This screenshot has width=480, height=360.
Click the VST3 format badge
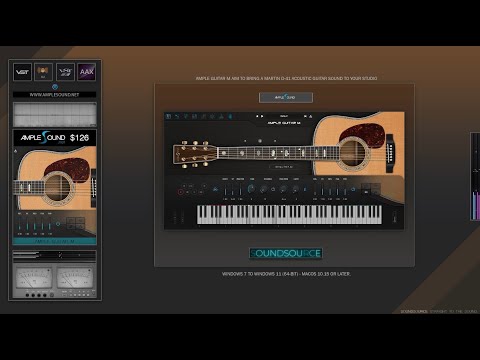(65, 72)
